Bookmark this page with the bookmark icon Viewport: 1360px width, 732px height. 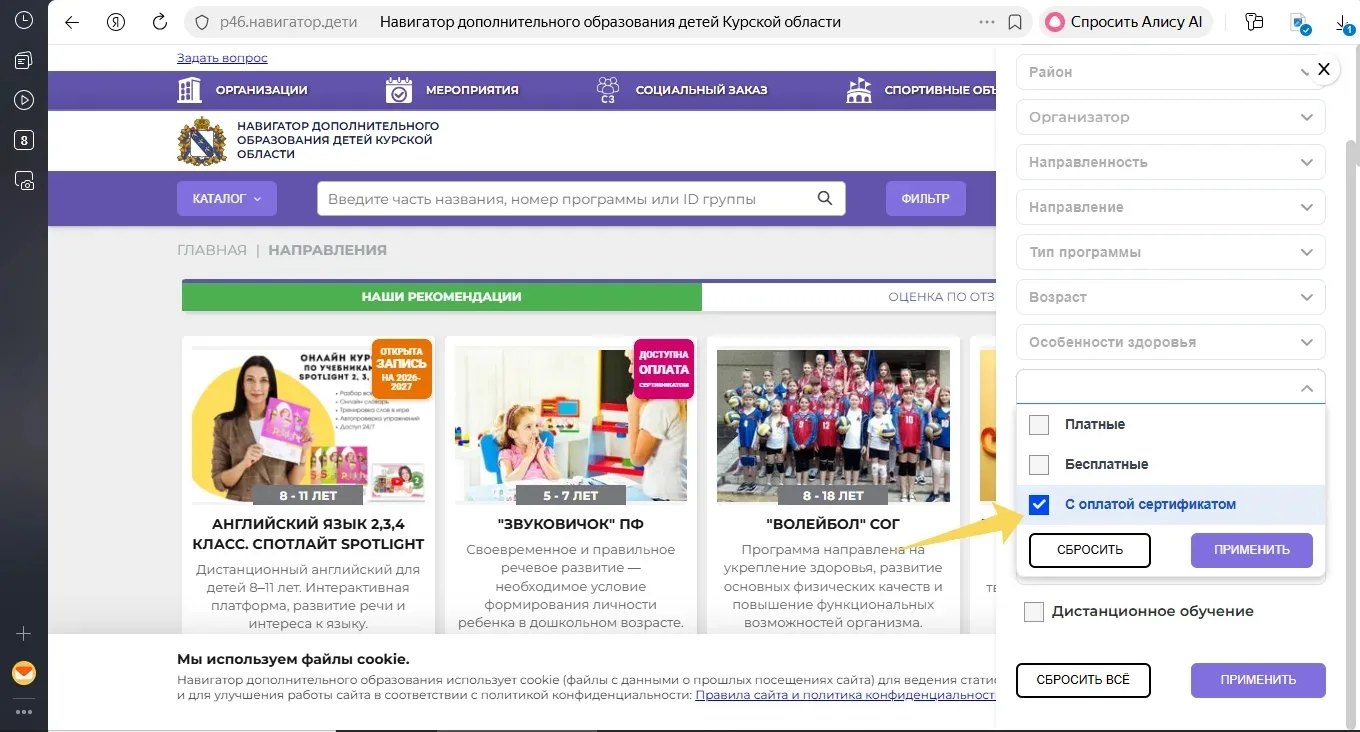click(1015, 22)
